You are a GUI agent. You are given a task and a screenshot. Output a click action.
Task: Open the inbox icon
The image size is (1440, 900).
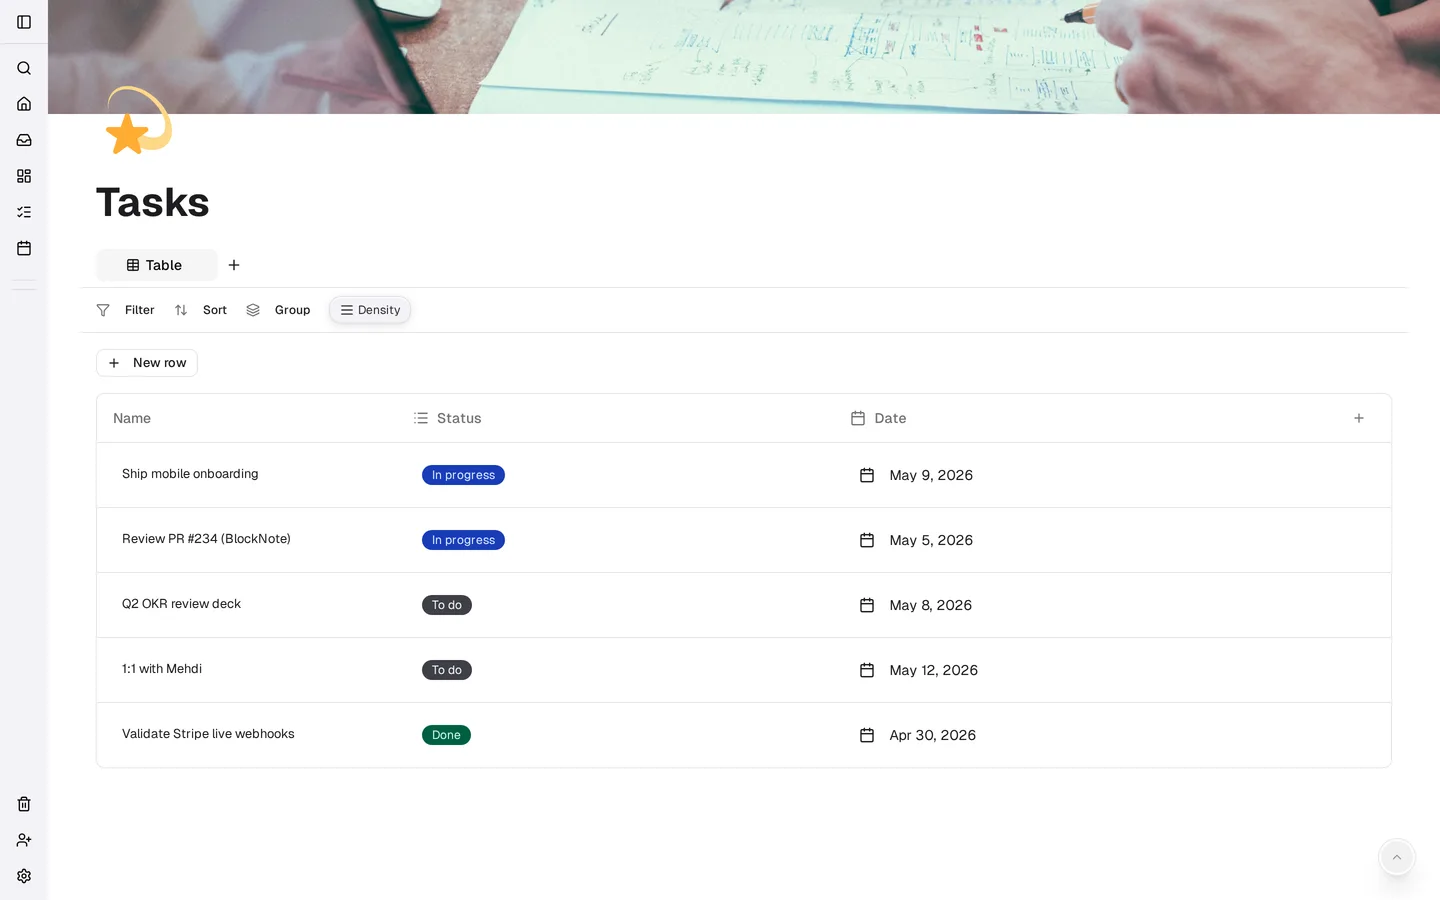pos(24,140)
